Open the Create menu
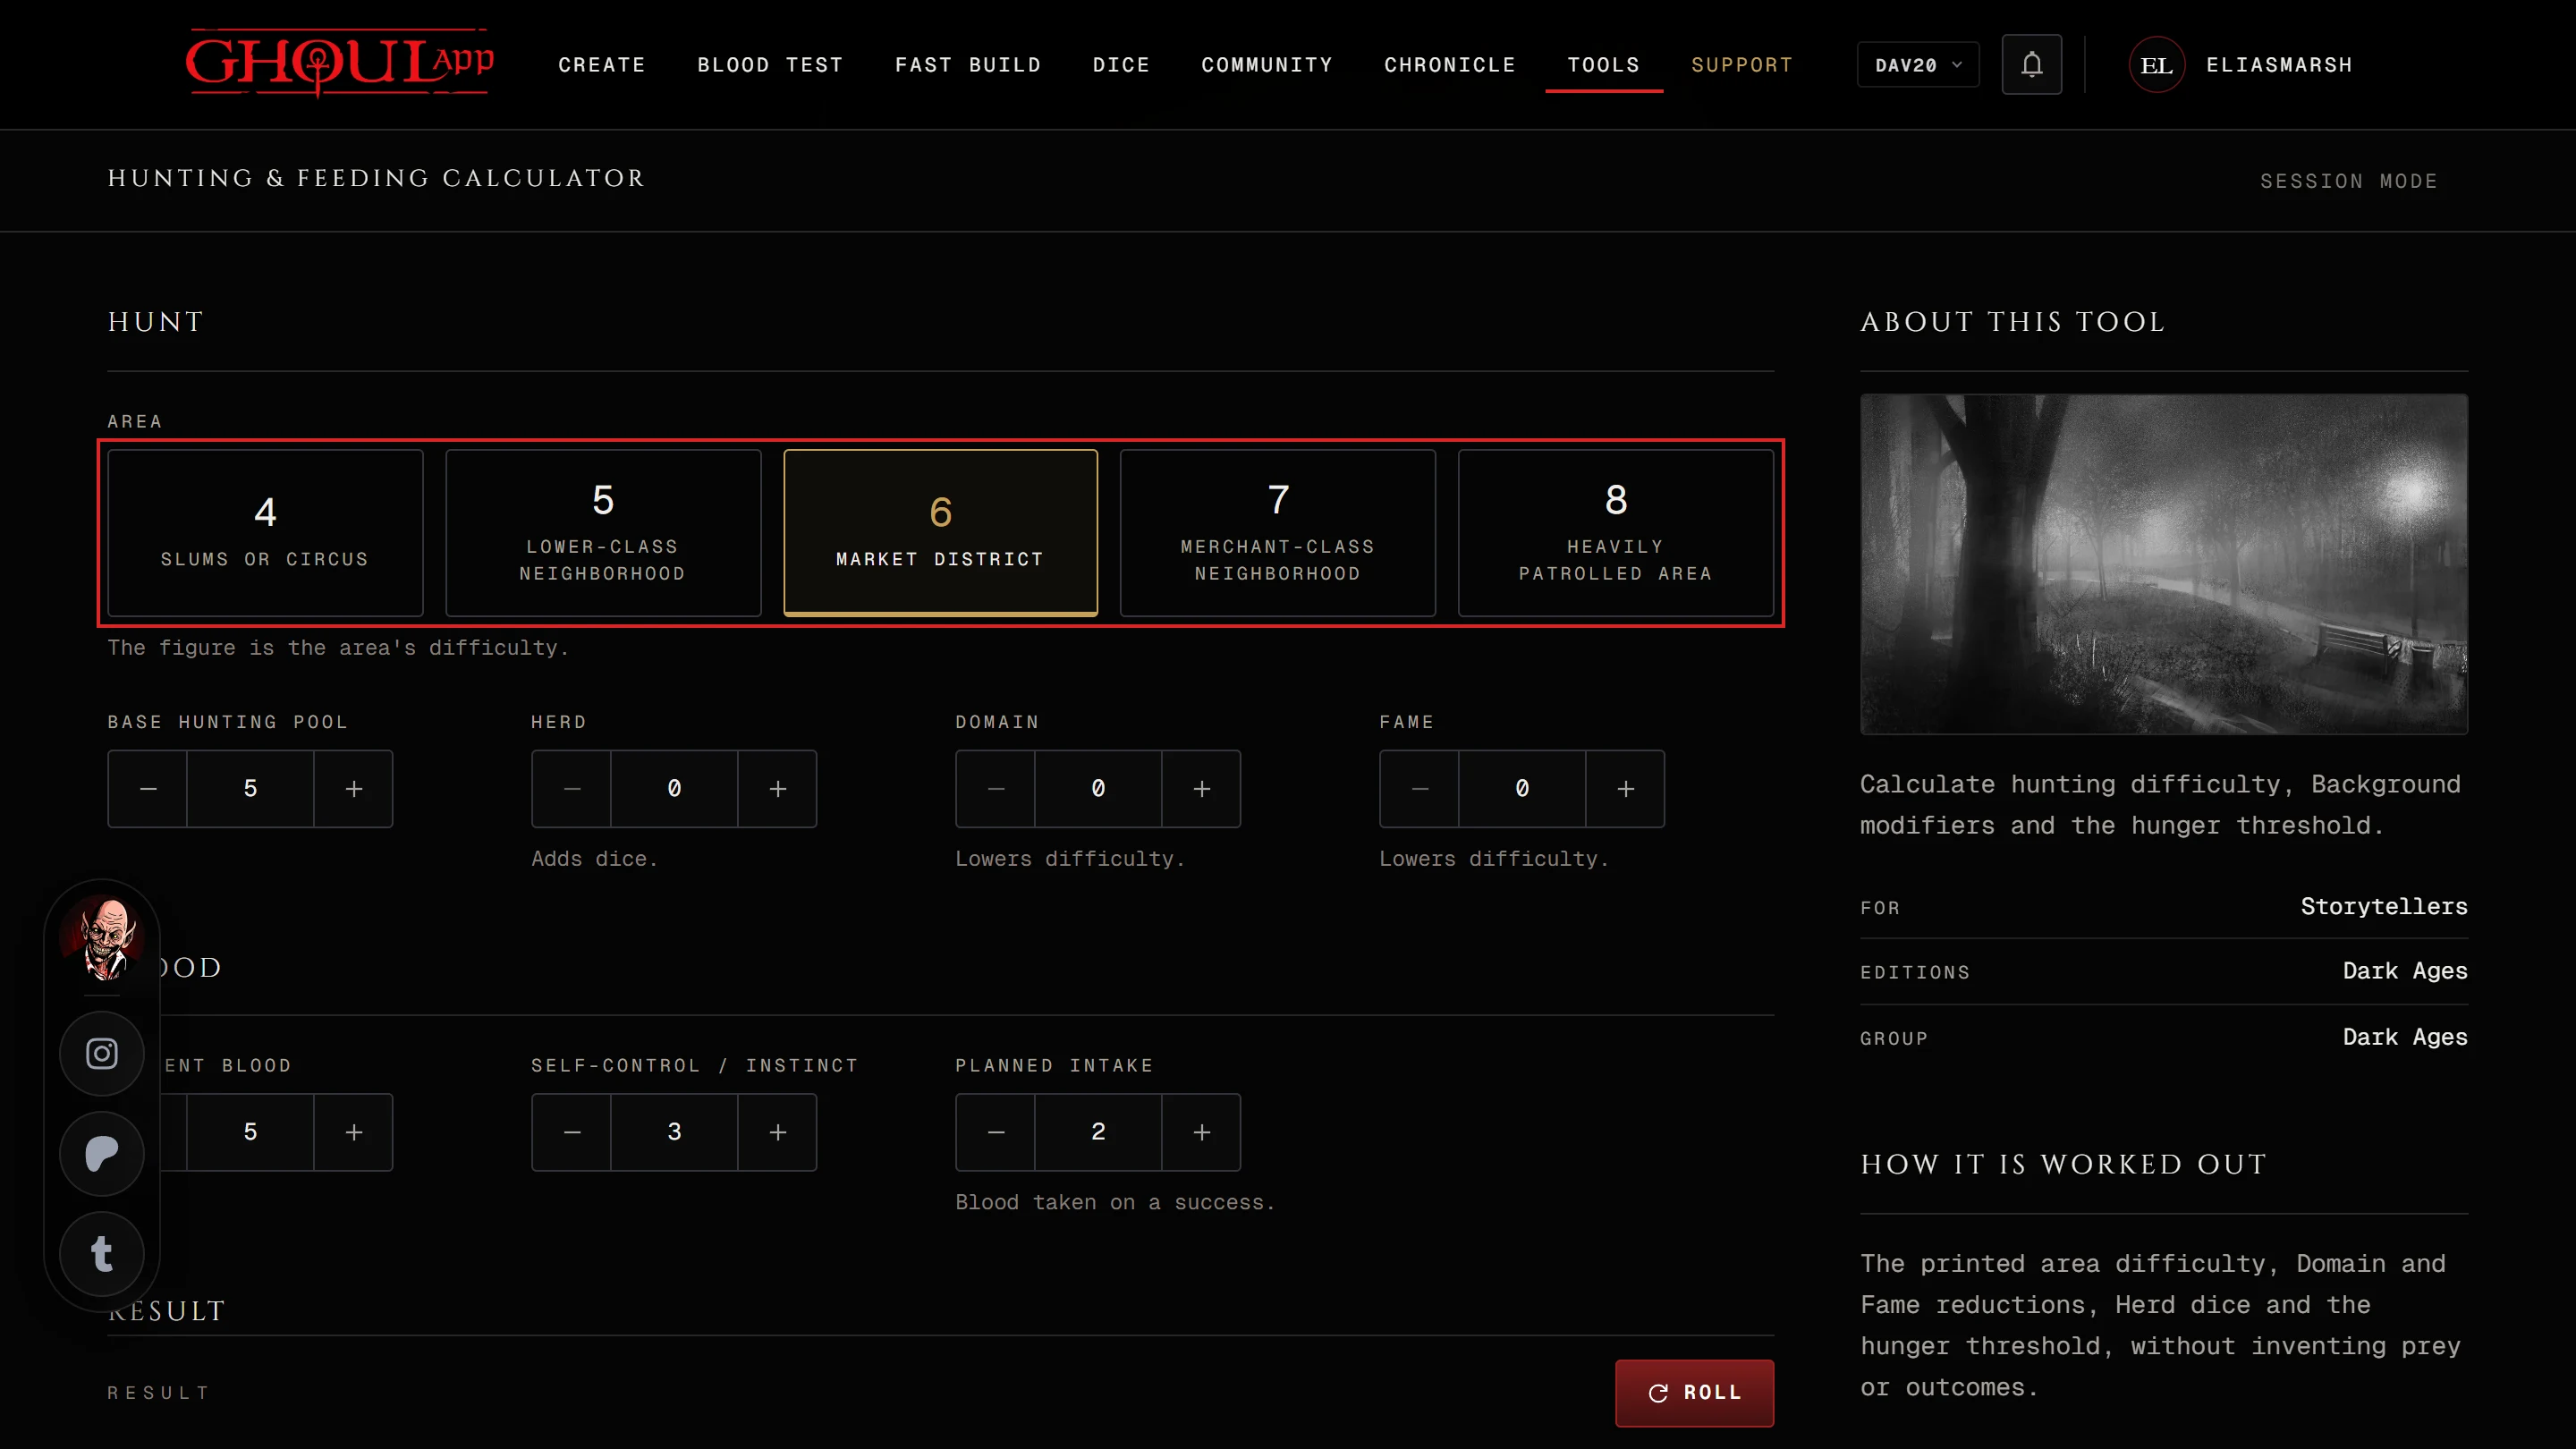This screenshot has width=2576, height=1449. pyautogui.click(x=602, y=65)
